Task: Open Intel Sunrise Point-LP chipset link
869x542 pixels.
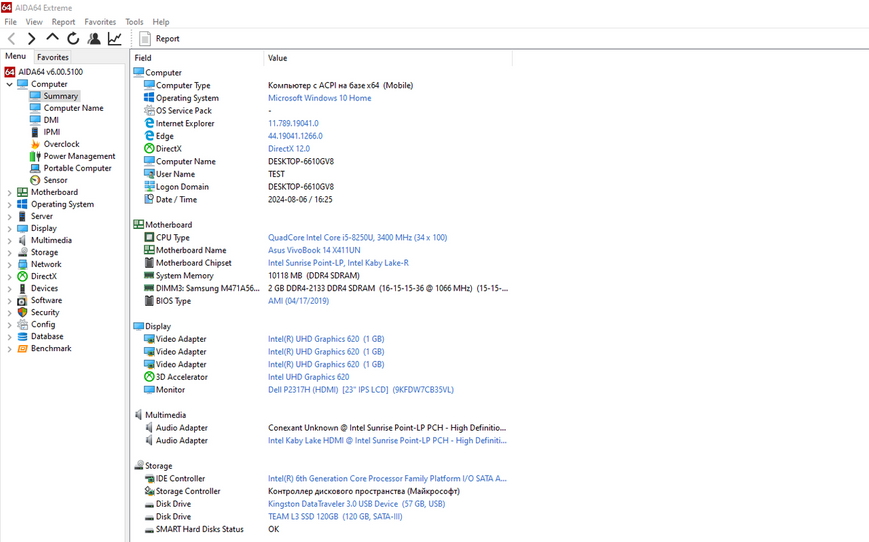Action: pyautogui.click(x=338, y=263)
